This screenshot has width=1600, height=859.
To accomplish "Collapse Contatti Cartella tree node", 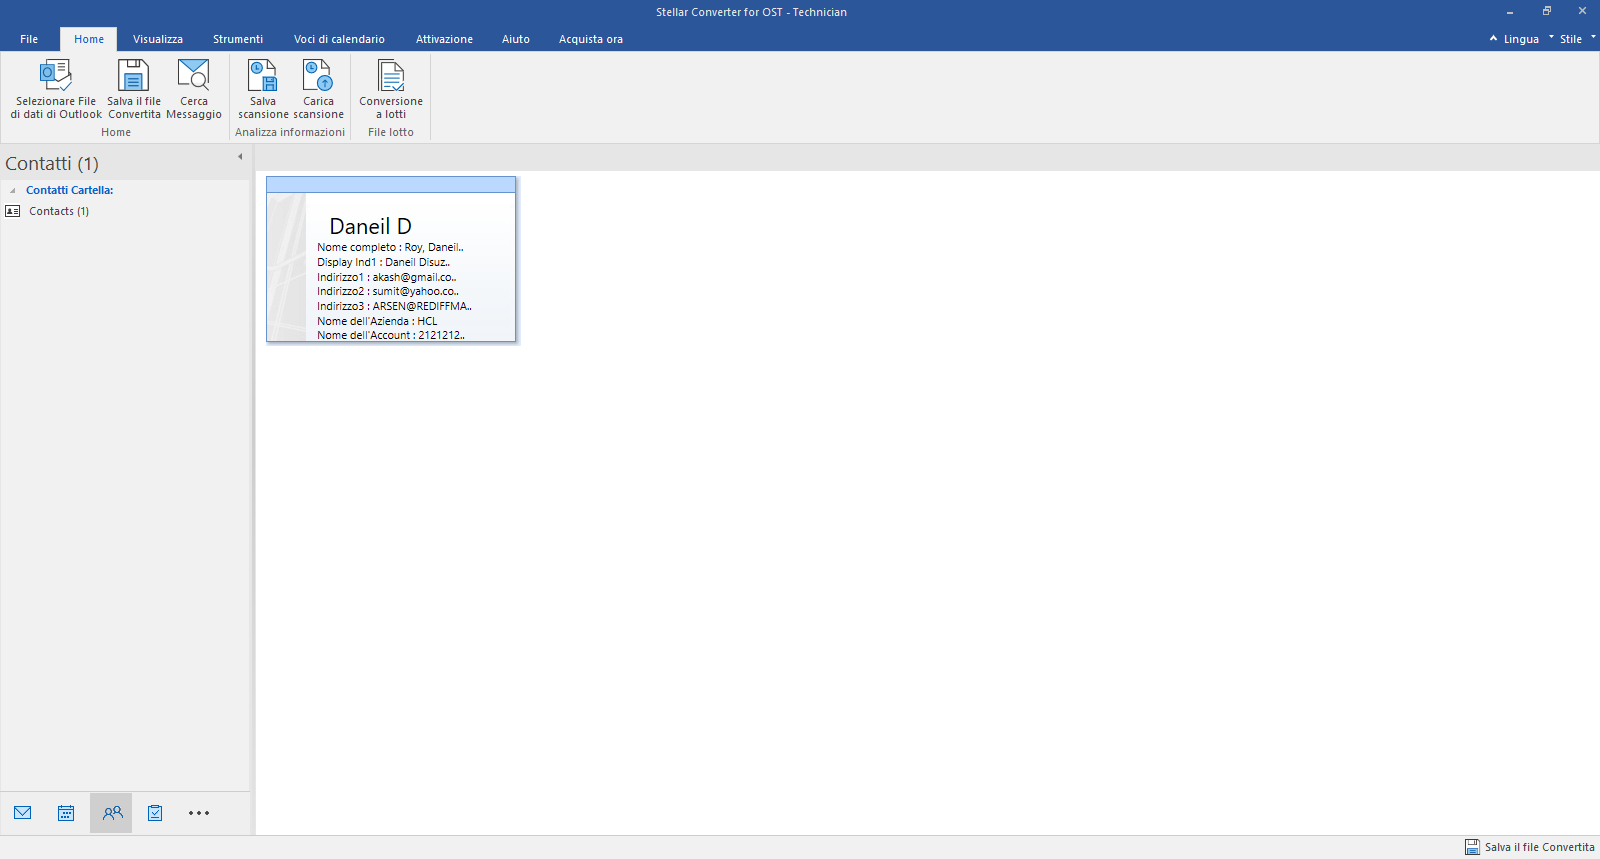I will pyautogui.click(x=12, y=190).
